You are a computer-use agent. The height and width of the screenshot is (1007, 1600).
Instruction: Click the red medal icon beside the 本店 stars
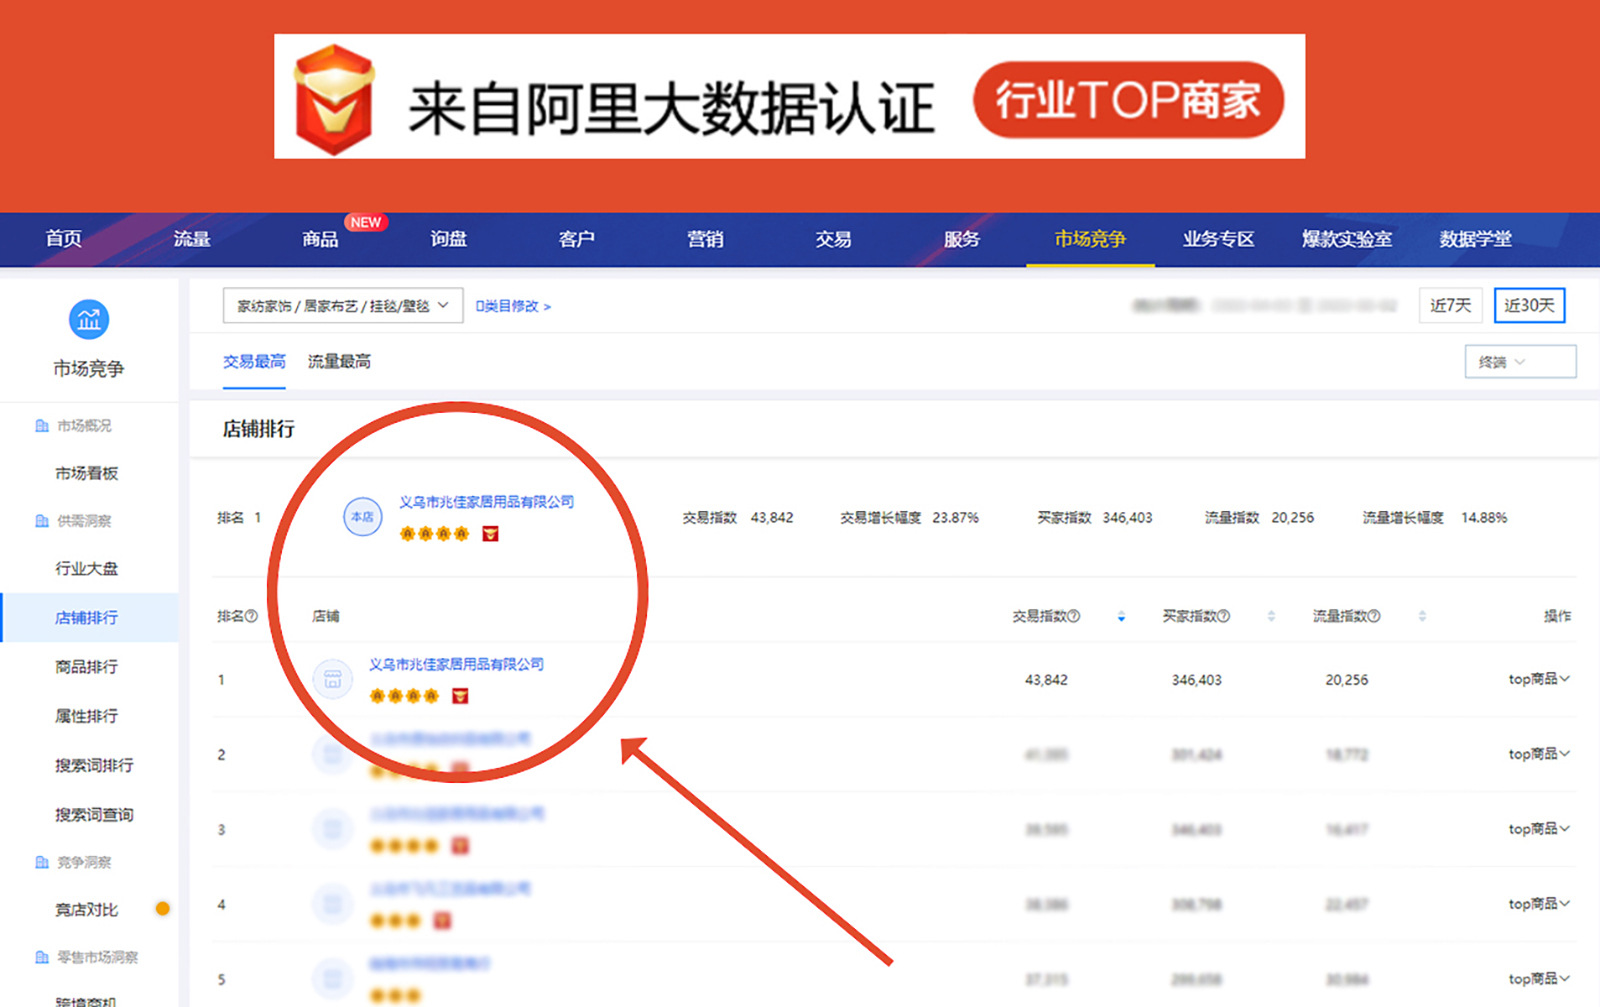tap(490, 534)
